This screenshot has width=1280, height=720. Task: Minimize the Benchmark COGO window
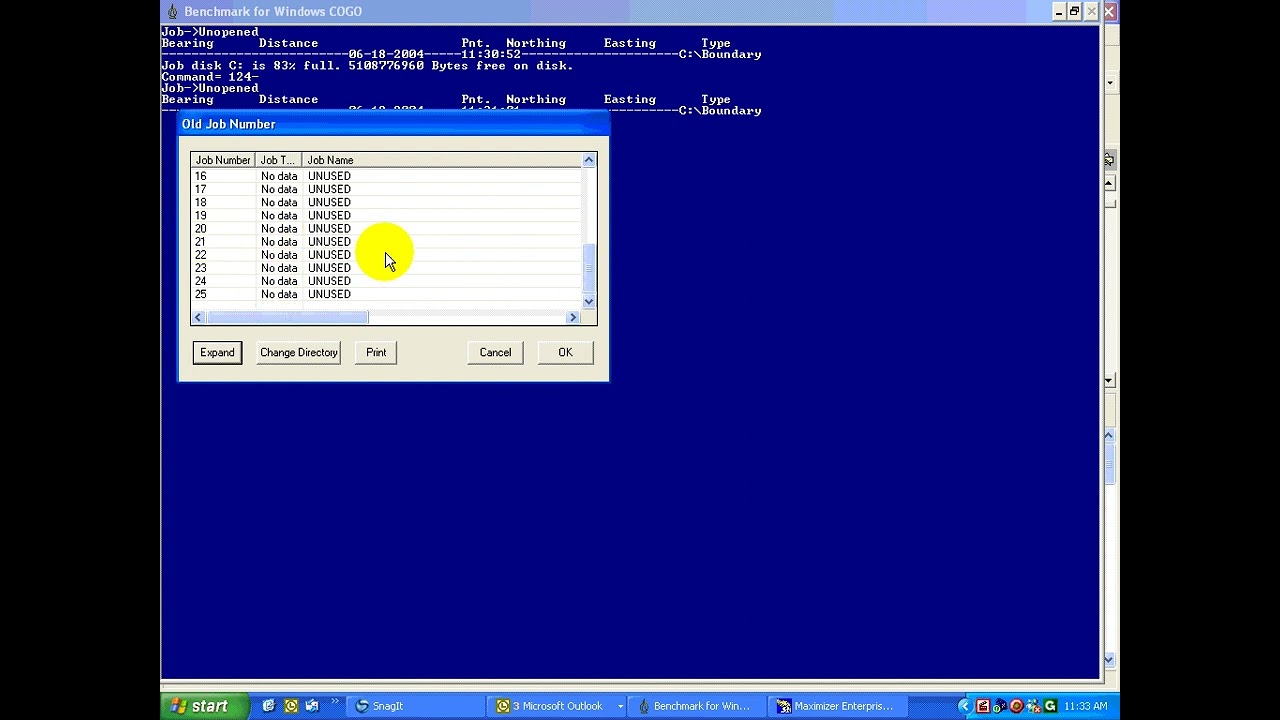pos(1058,12)
